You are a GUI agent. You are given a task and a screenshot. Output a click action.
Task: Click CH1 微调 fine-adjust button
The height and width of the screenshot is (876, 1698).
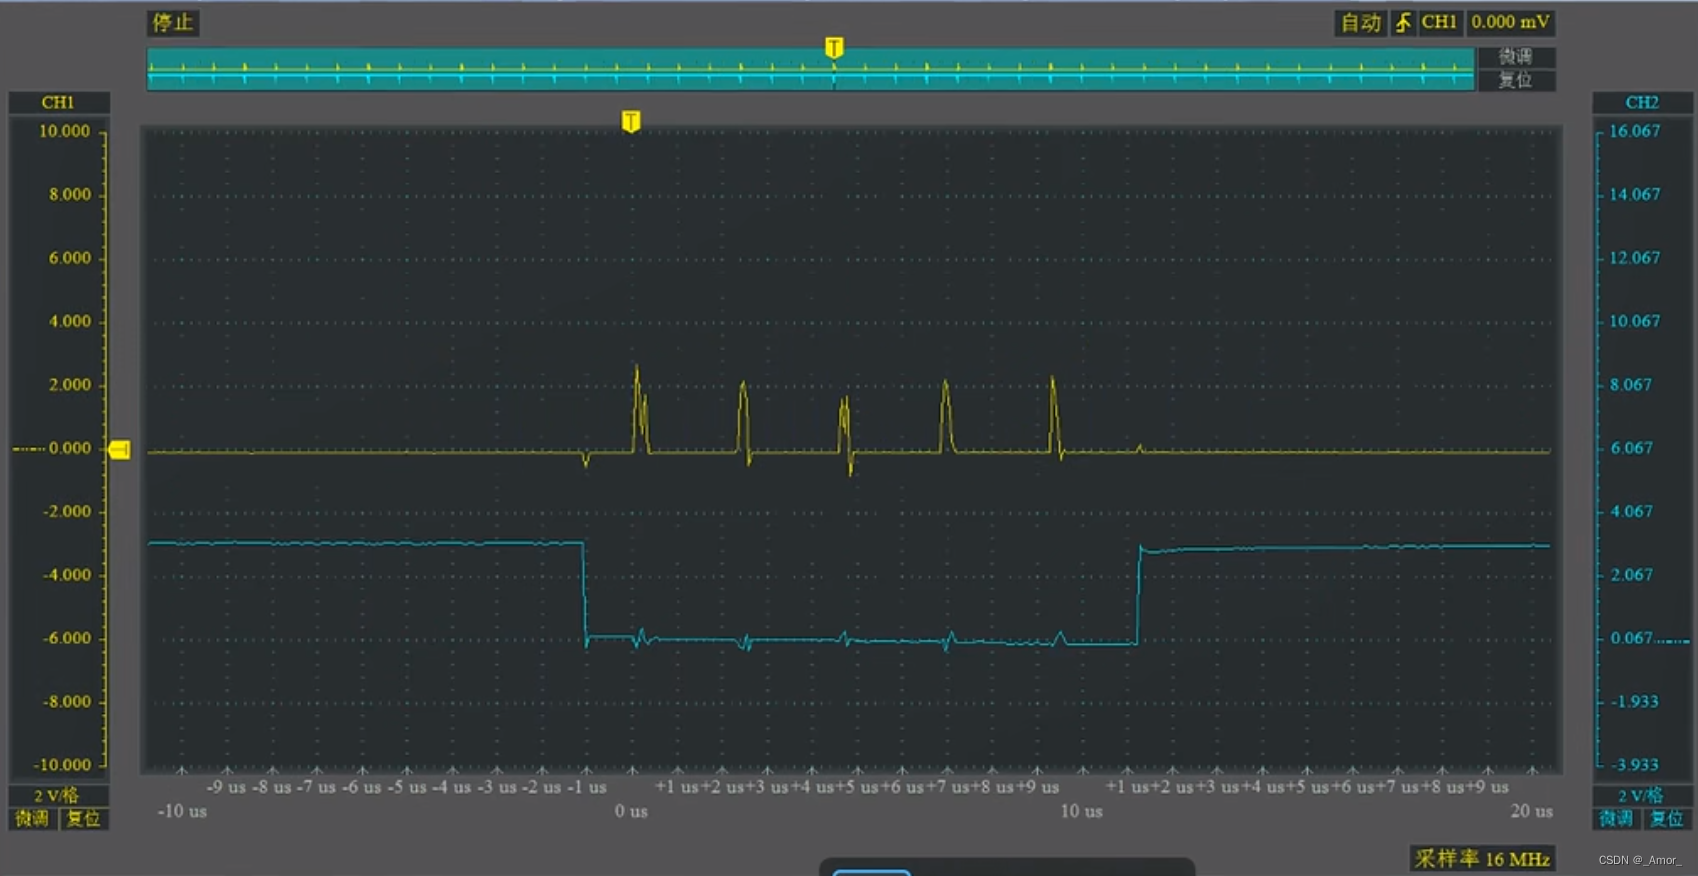click(32, 819)
